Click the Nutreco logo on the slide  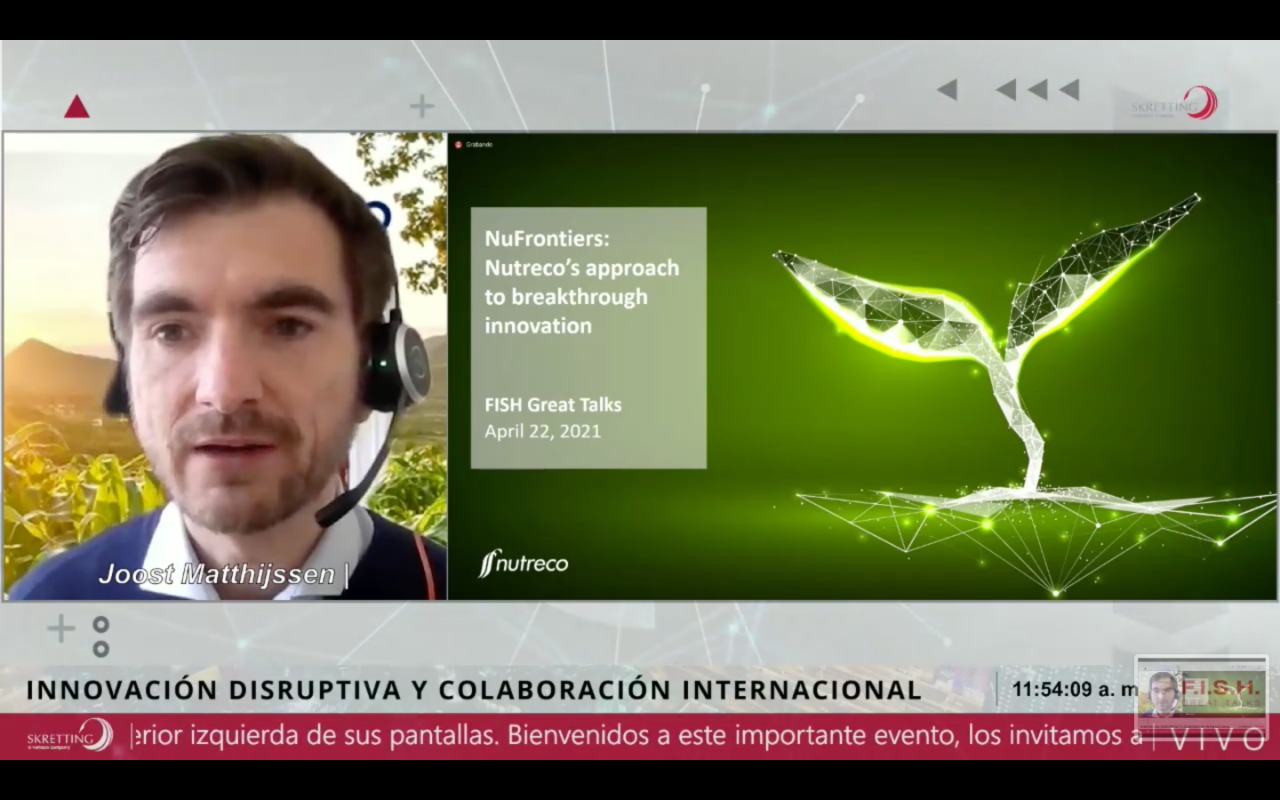(x=523, y=564)
